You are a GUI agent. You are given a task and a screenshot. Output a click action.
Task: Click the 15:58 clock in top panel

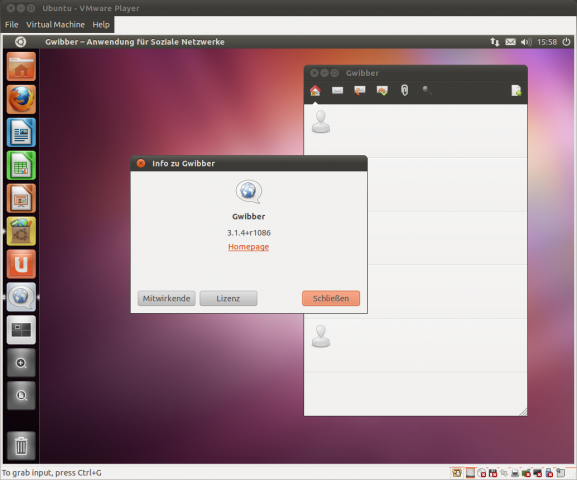coord(547,42)
